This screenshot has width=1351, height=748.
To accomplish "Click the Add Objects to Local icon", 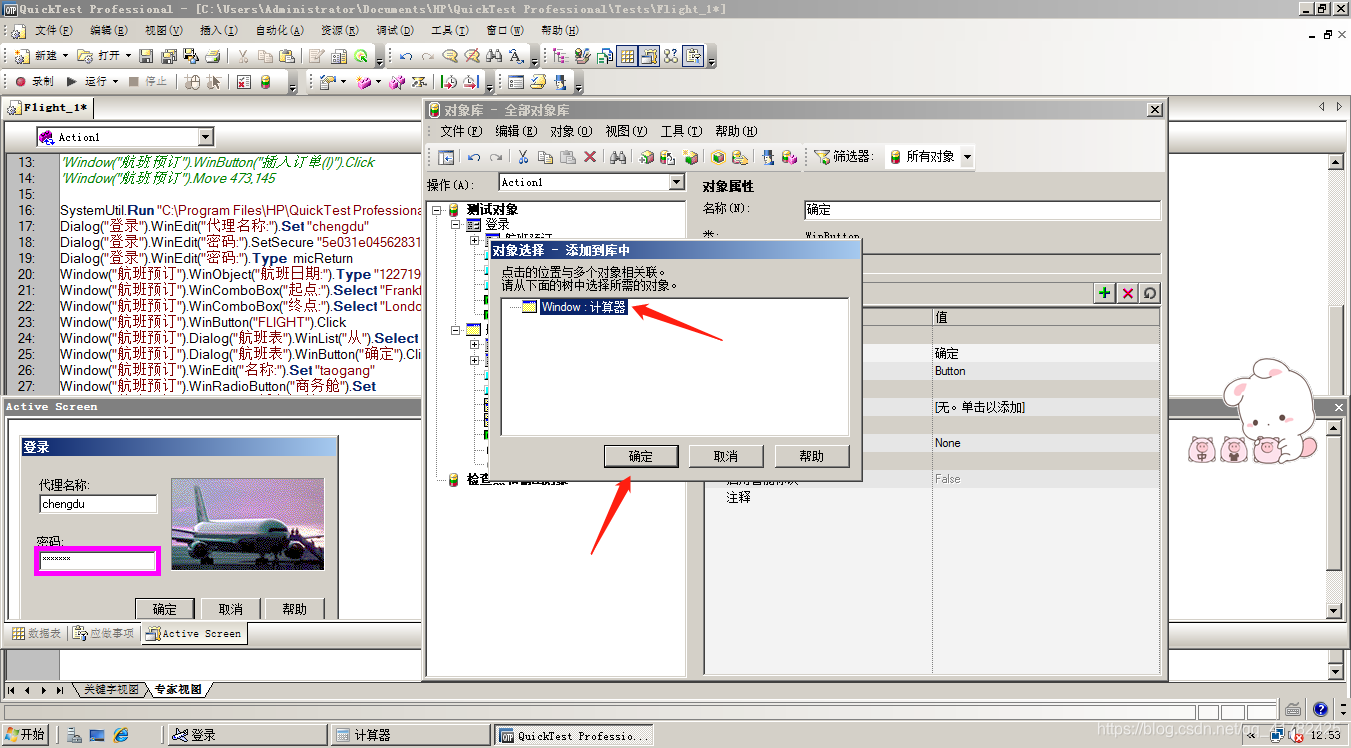I will 646,157.
